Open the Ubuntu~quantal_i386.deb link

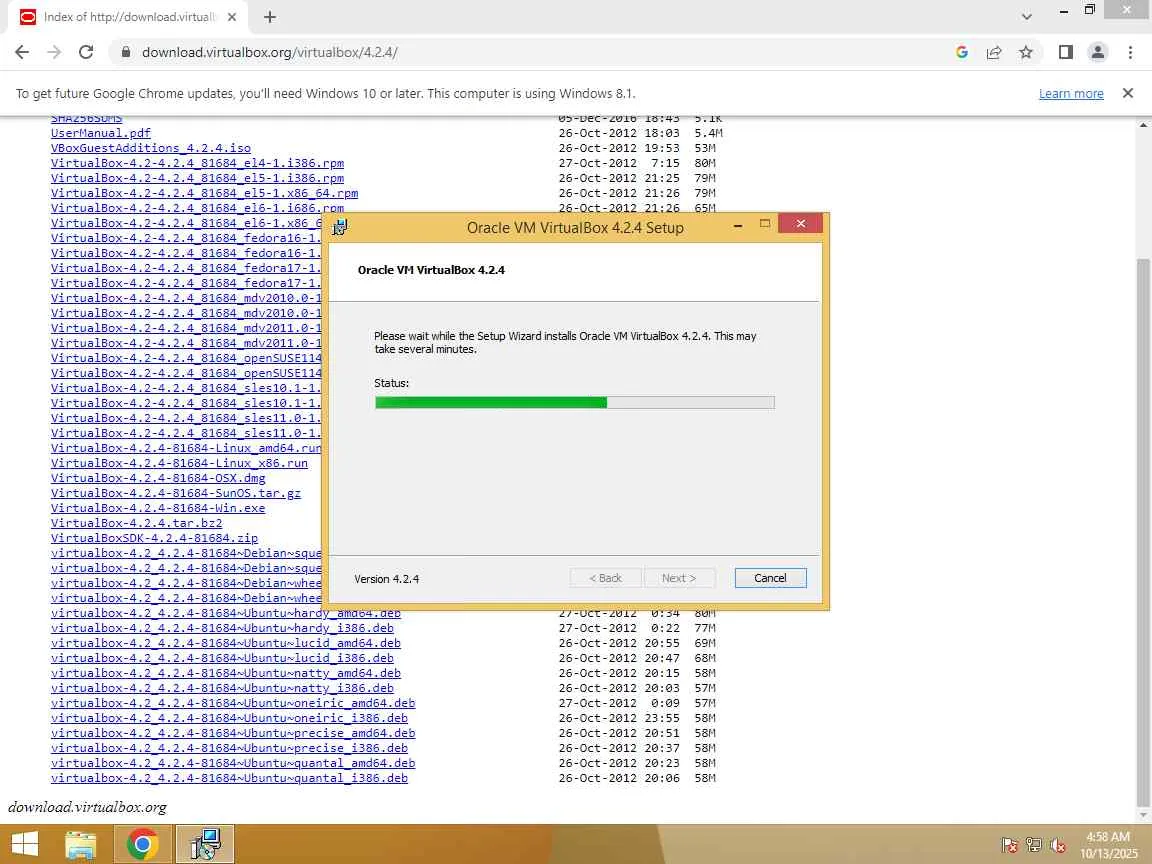(x=229, y=778)
